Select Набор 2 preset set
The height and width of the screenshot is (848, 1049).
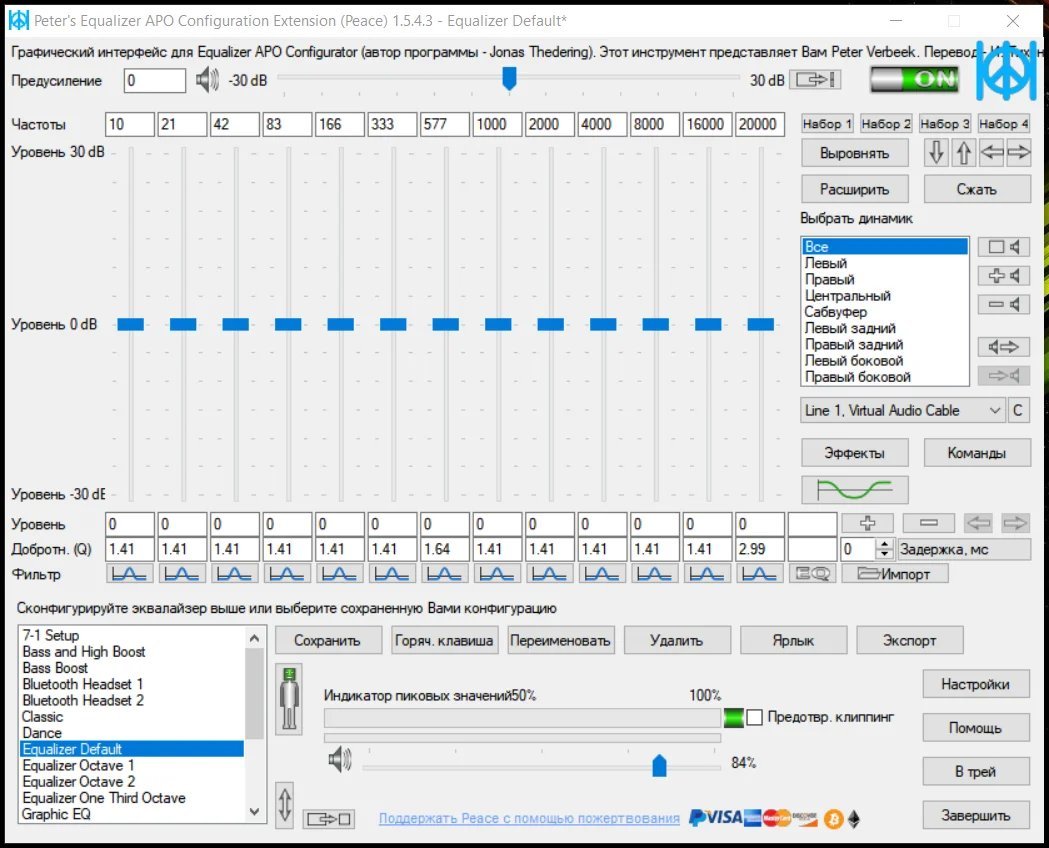coord(886,124)
